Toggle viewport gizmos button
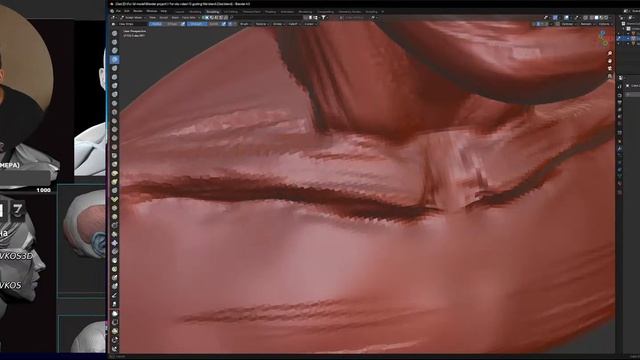Screen dimensions: 640x360 pos(555,18)
